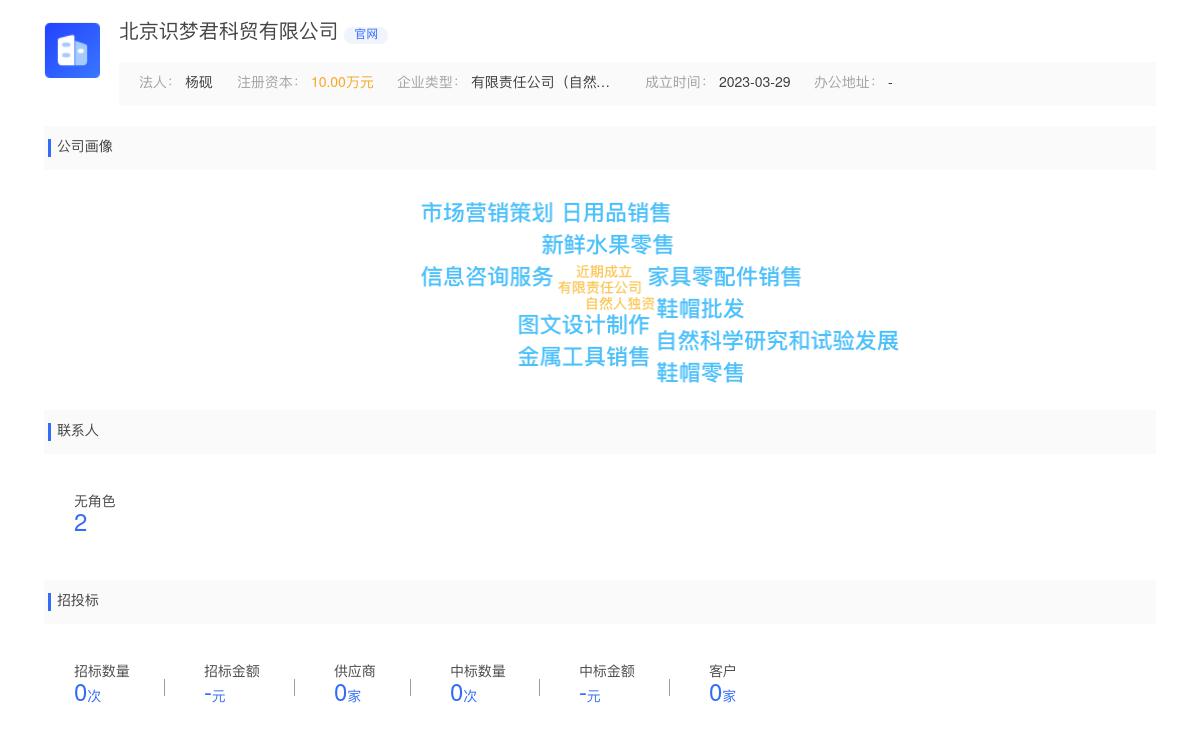The image size is (1200, 752).
Task: Click the 供应商 value 0家
Action: [x=347, y=694]
